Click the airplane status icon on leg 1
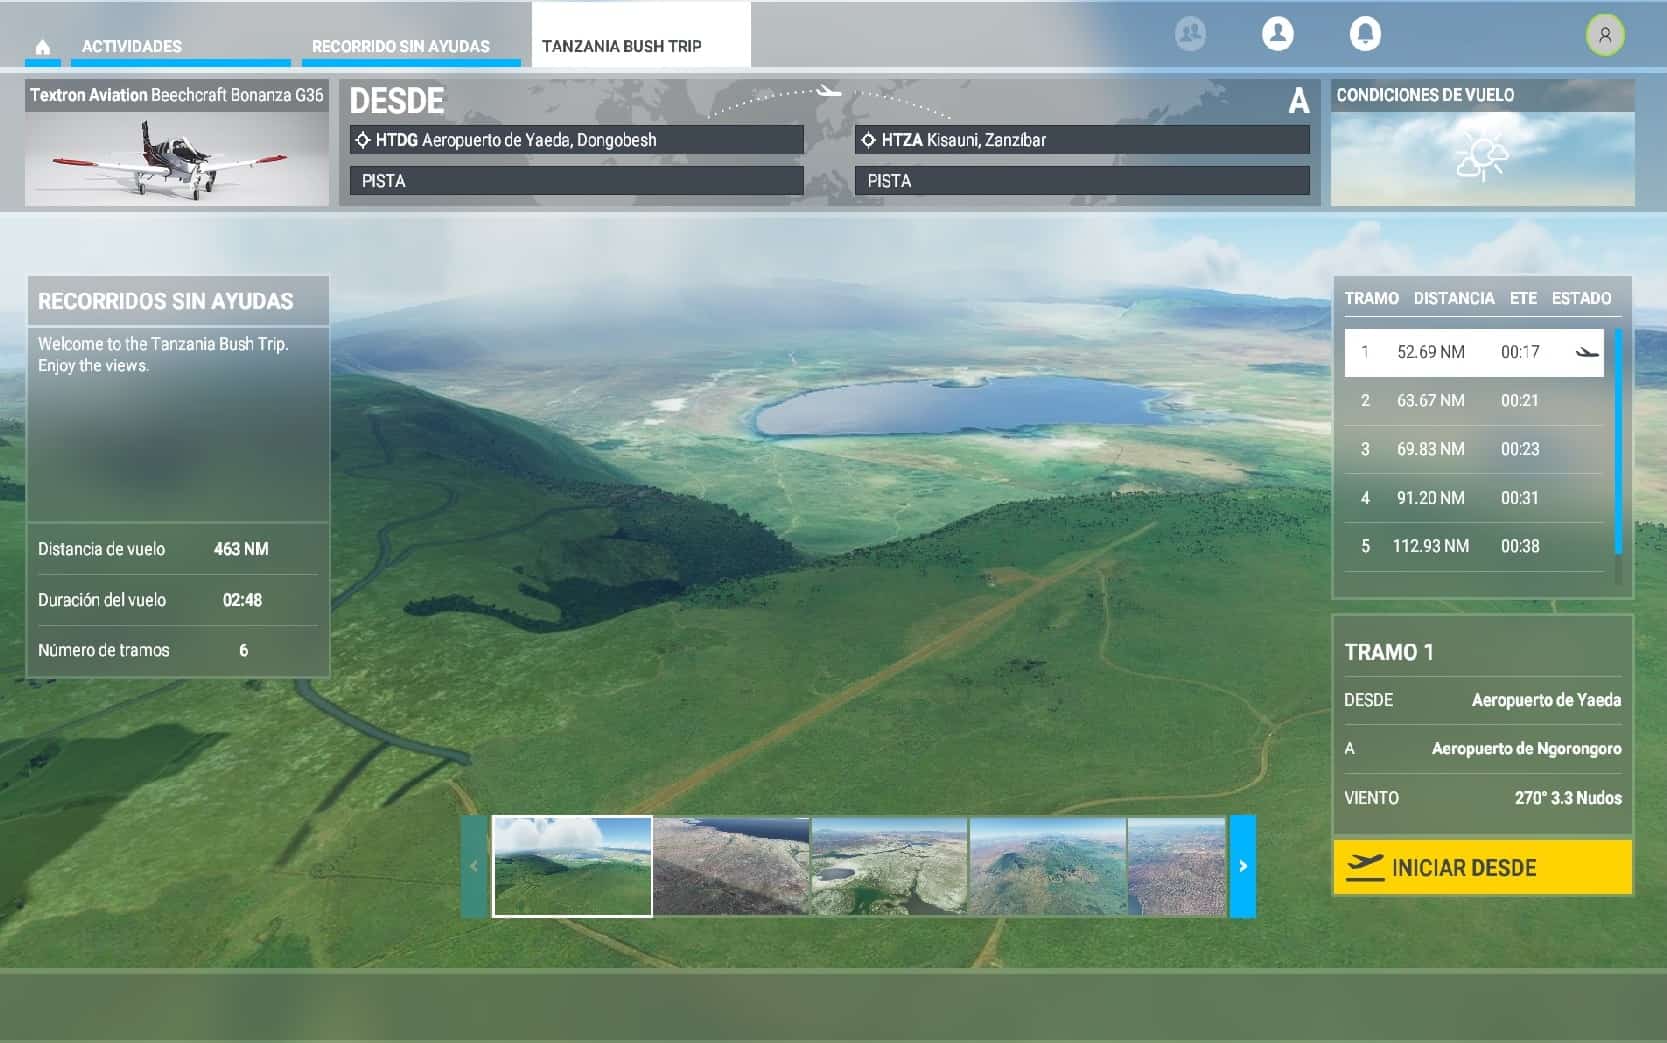Image resolution: width=1667 pixels, height=1043 pixels. click(x=1586, y=352)
